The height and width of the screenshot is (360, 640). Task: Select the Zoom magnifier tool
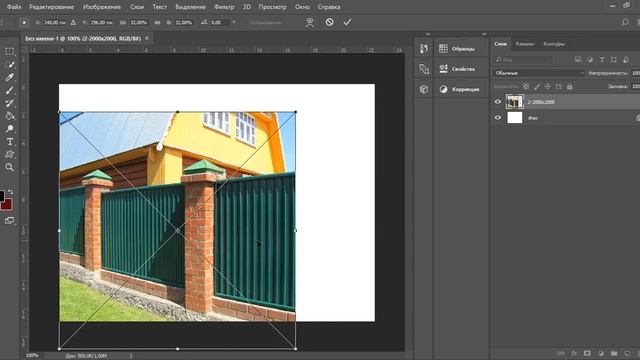(10, 167)
